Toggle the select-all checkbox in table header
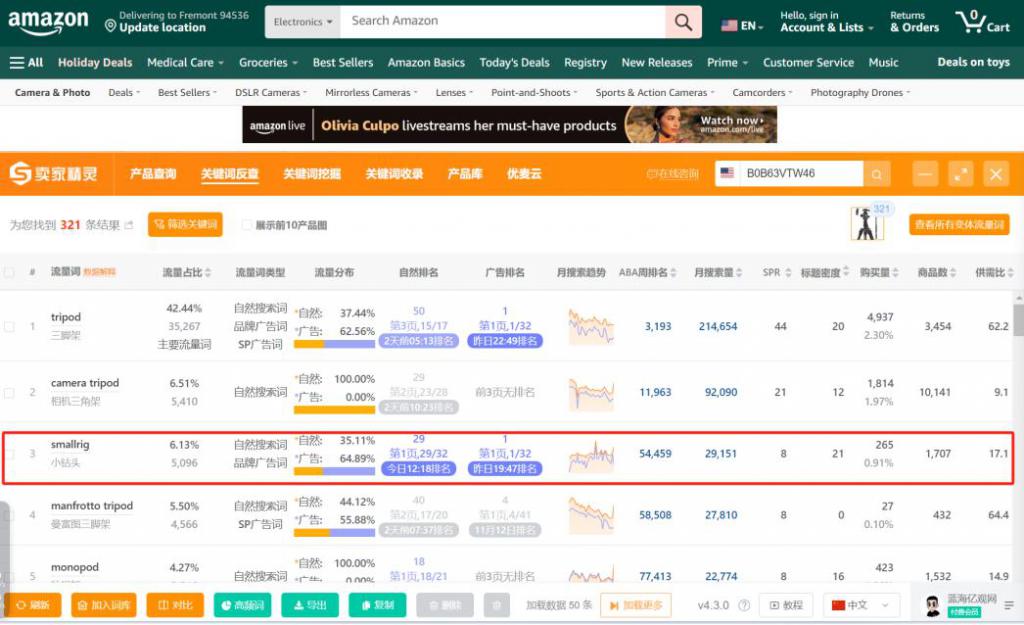1024x625 pixels. (9, 272)
